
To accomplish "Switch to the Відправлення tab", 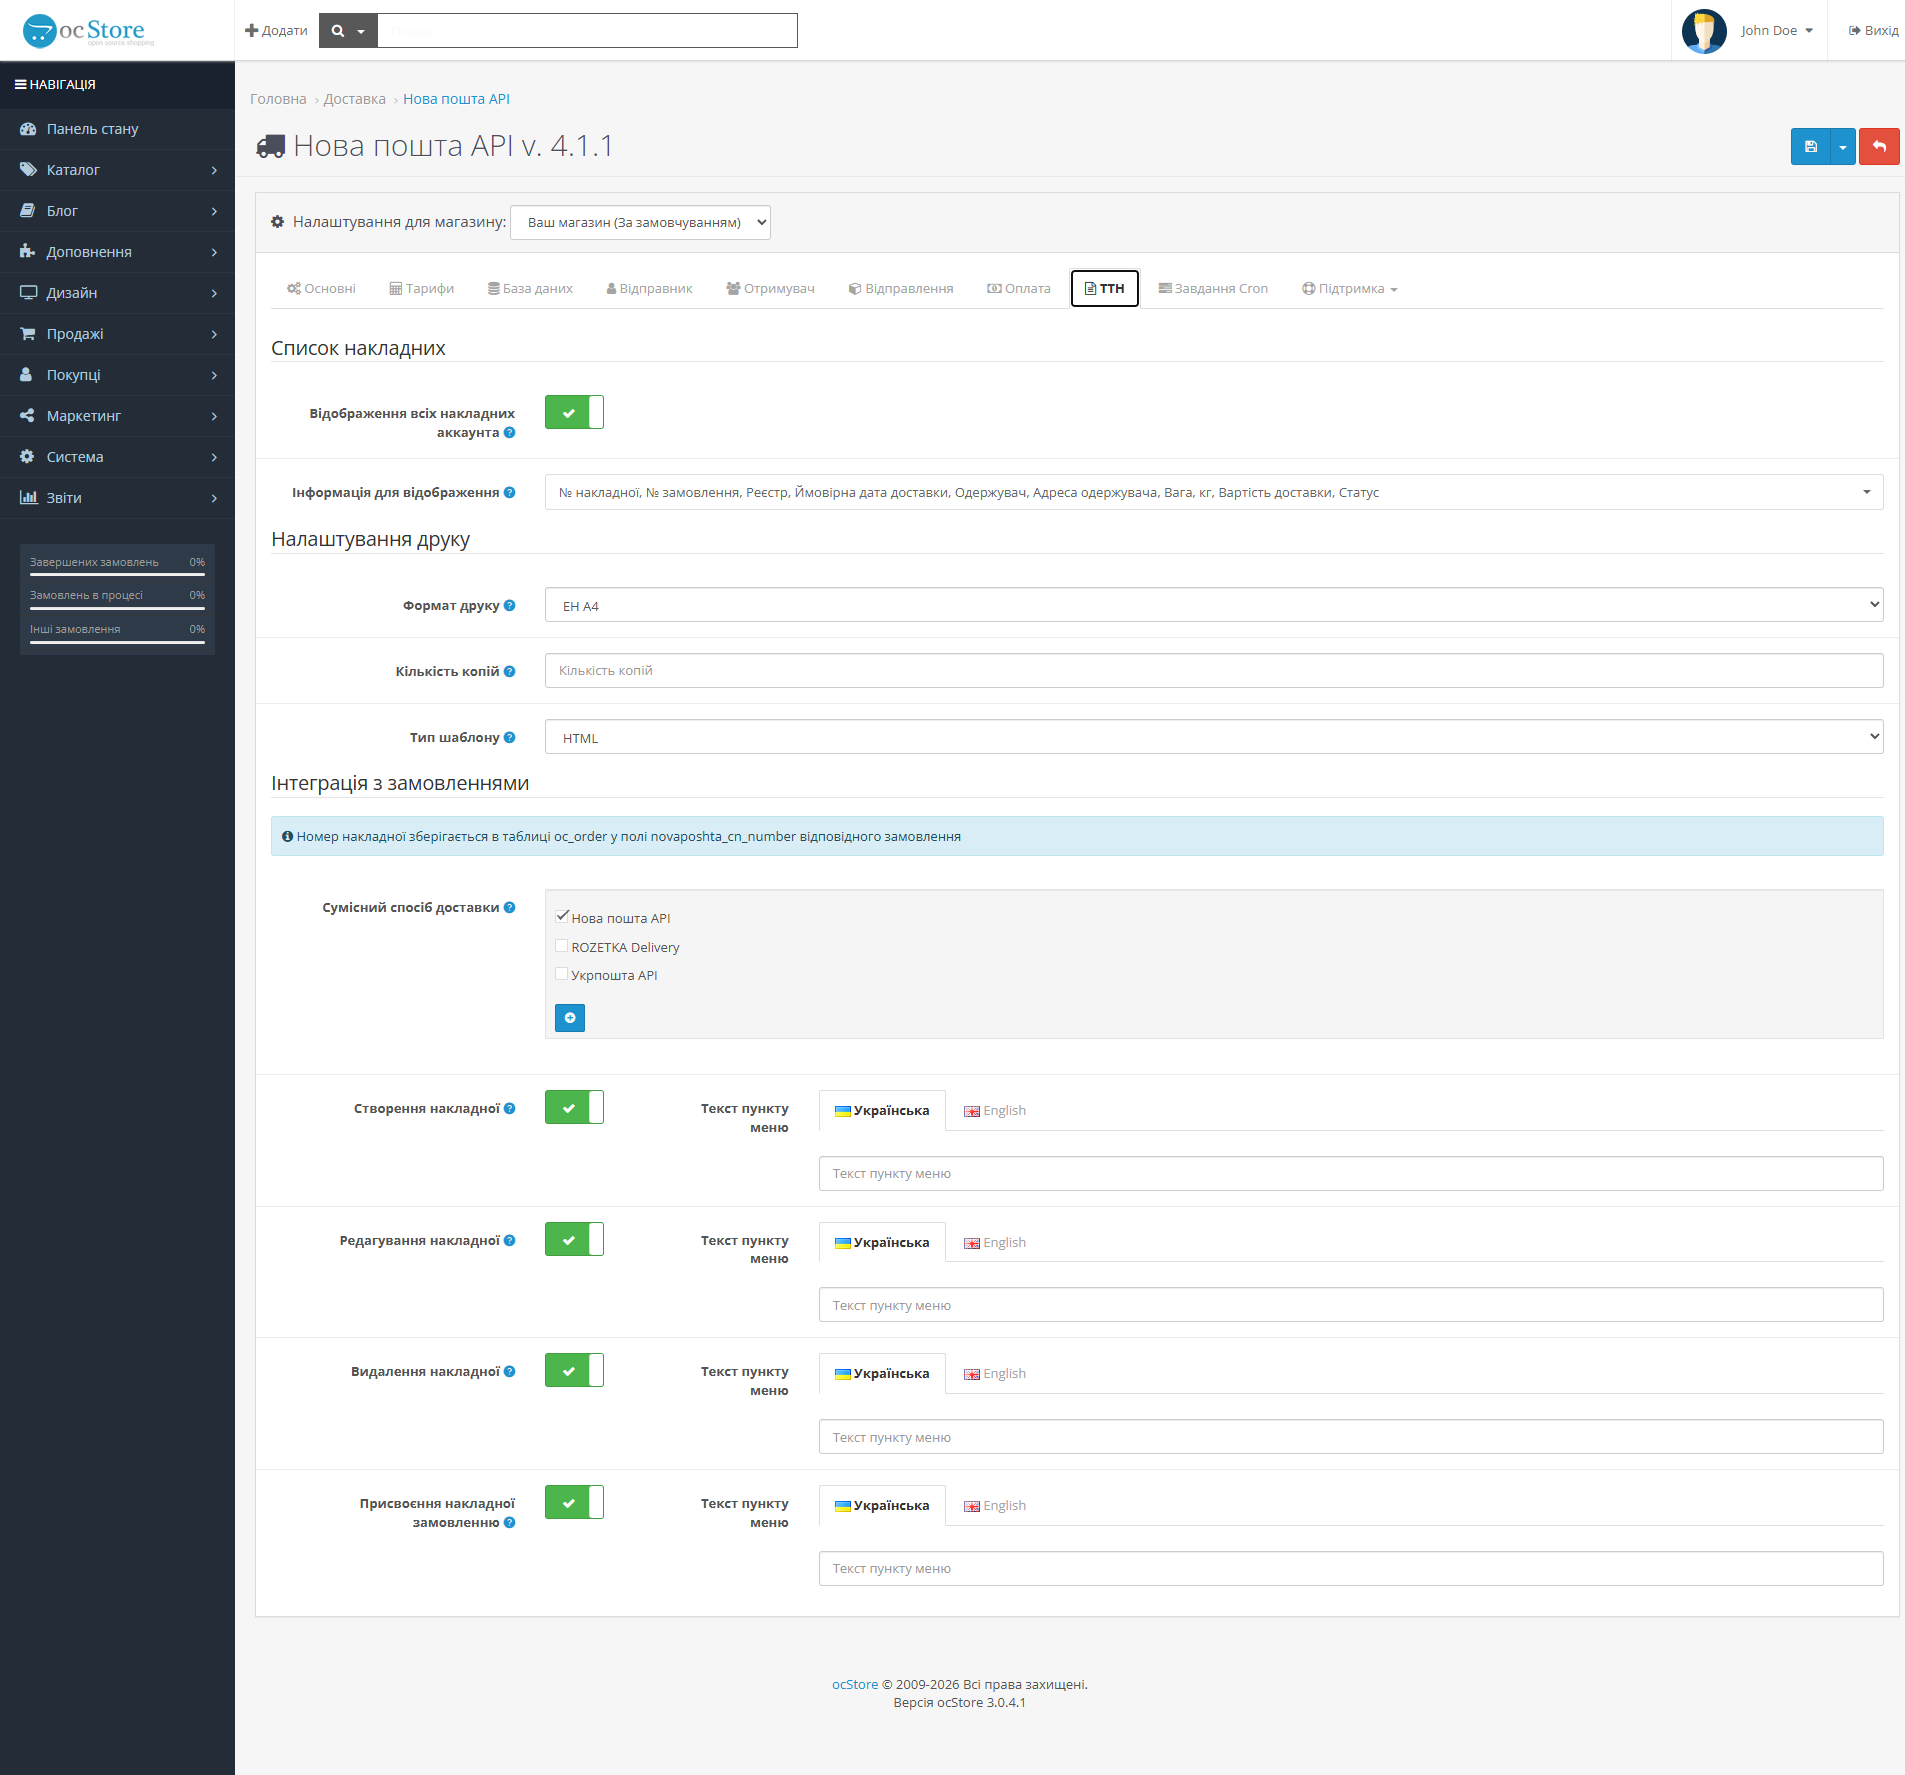I will click(901, 289).
